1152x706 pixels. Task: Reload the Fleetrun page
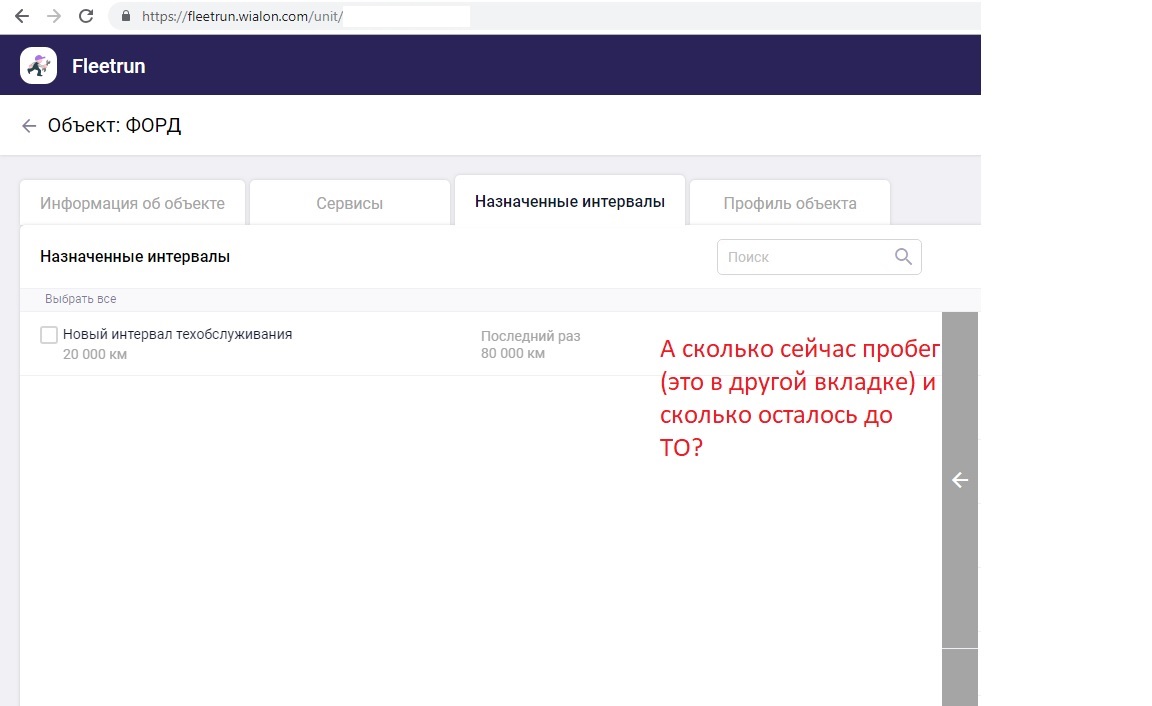pyautogui.click(x=86, y=16)
